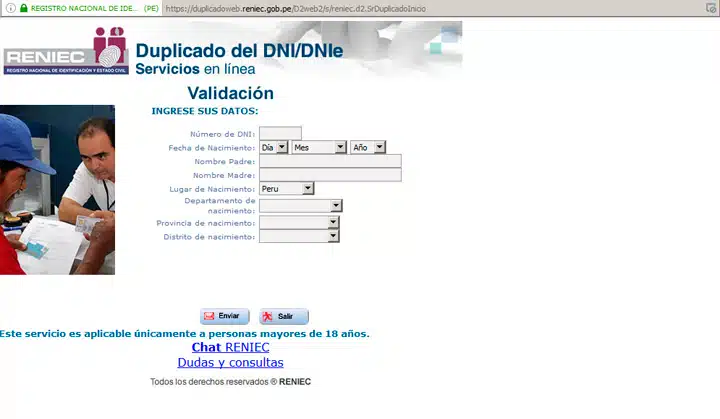Click the Enviar button
The width and height of the screenshot is (720, 419).
(225, 316)
